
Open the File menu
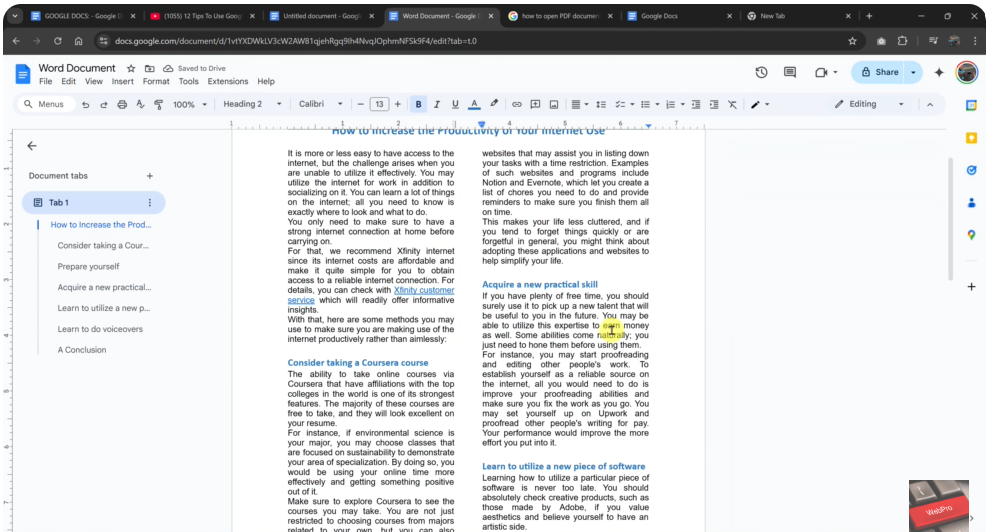tap(45, 81)
